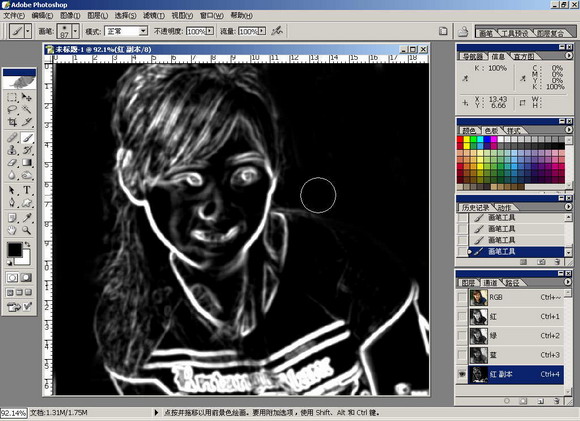Click the zoom percentage field 92.14%
The image size is (580, 421).
(14, 413)
